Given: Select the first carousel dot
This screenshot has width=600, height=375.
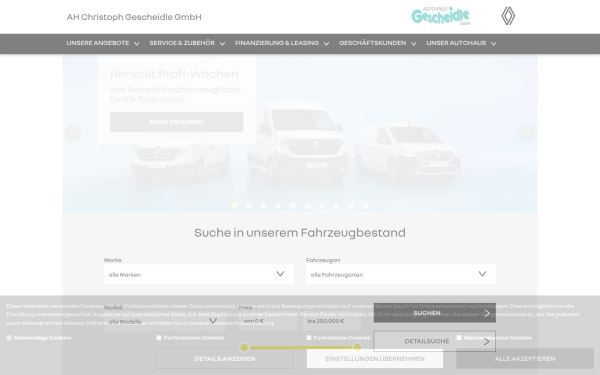Looking at the screenshot, I should [x=235, y=205].
